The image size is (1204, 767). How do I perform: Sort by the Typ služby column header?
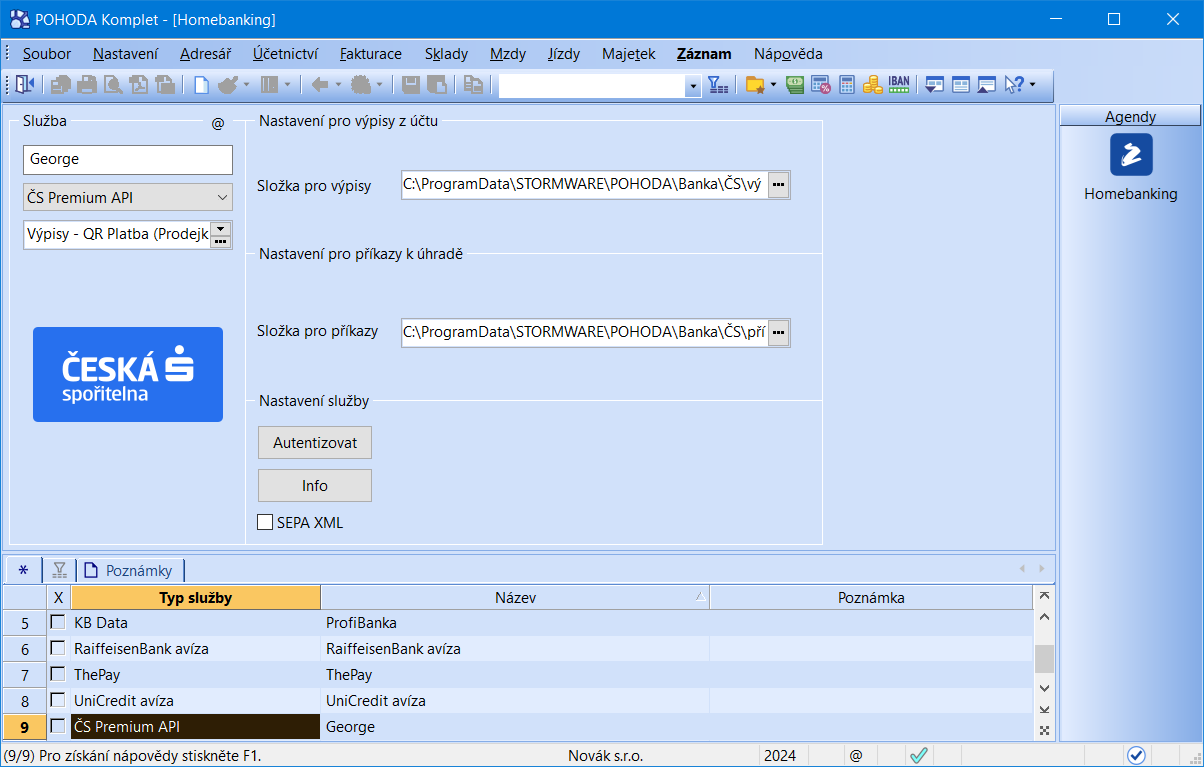click(x=195, y=598)
